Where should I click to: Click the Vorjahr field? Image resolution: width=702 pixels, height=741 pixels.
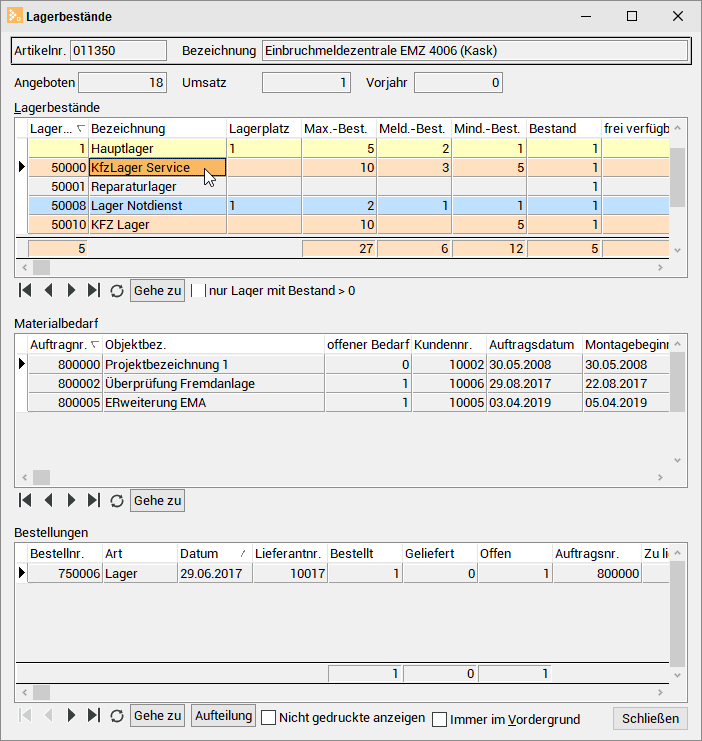pyautogui.click(x=458, y=83)
